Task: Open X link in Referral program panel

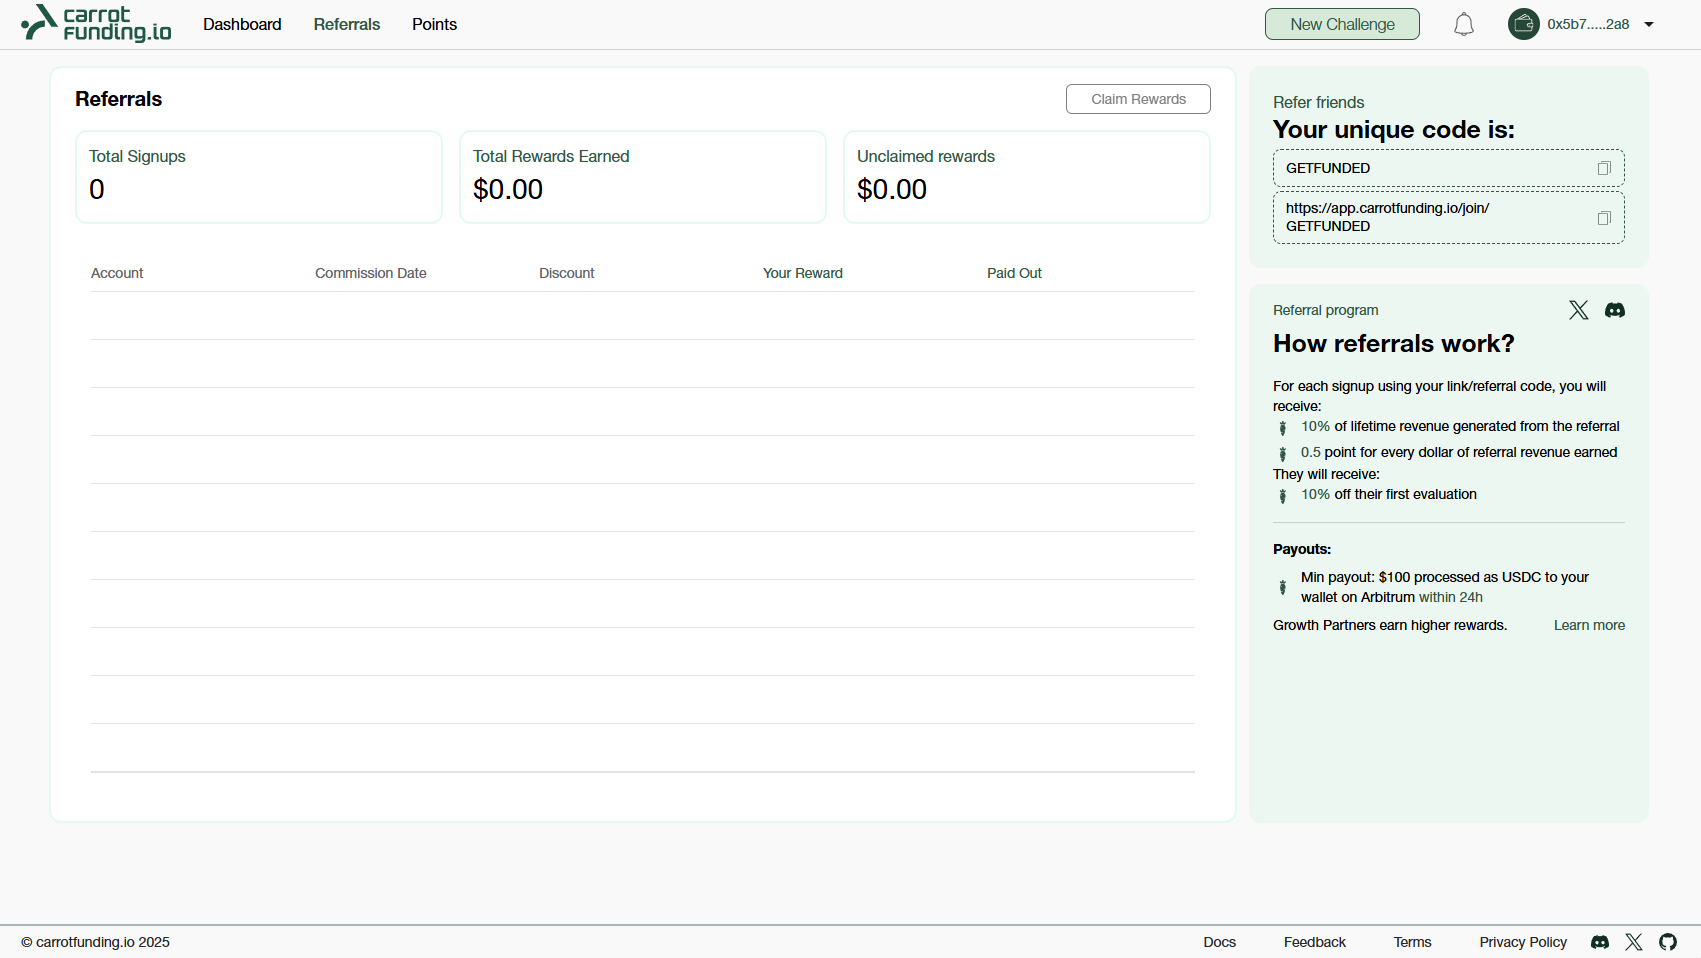Action: pyautogui.click(x=1579, y=310)
